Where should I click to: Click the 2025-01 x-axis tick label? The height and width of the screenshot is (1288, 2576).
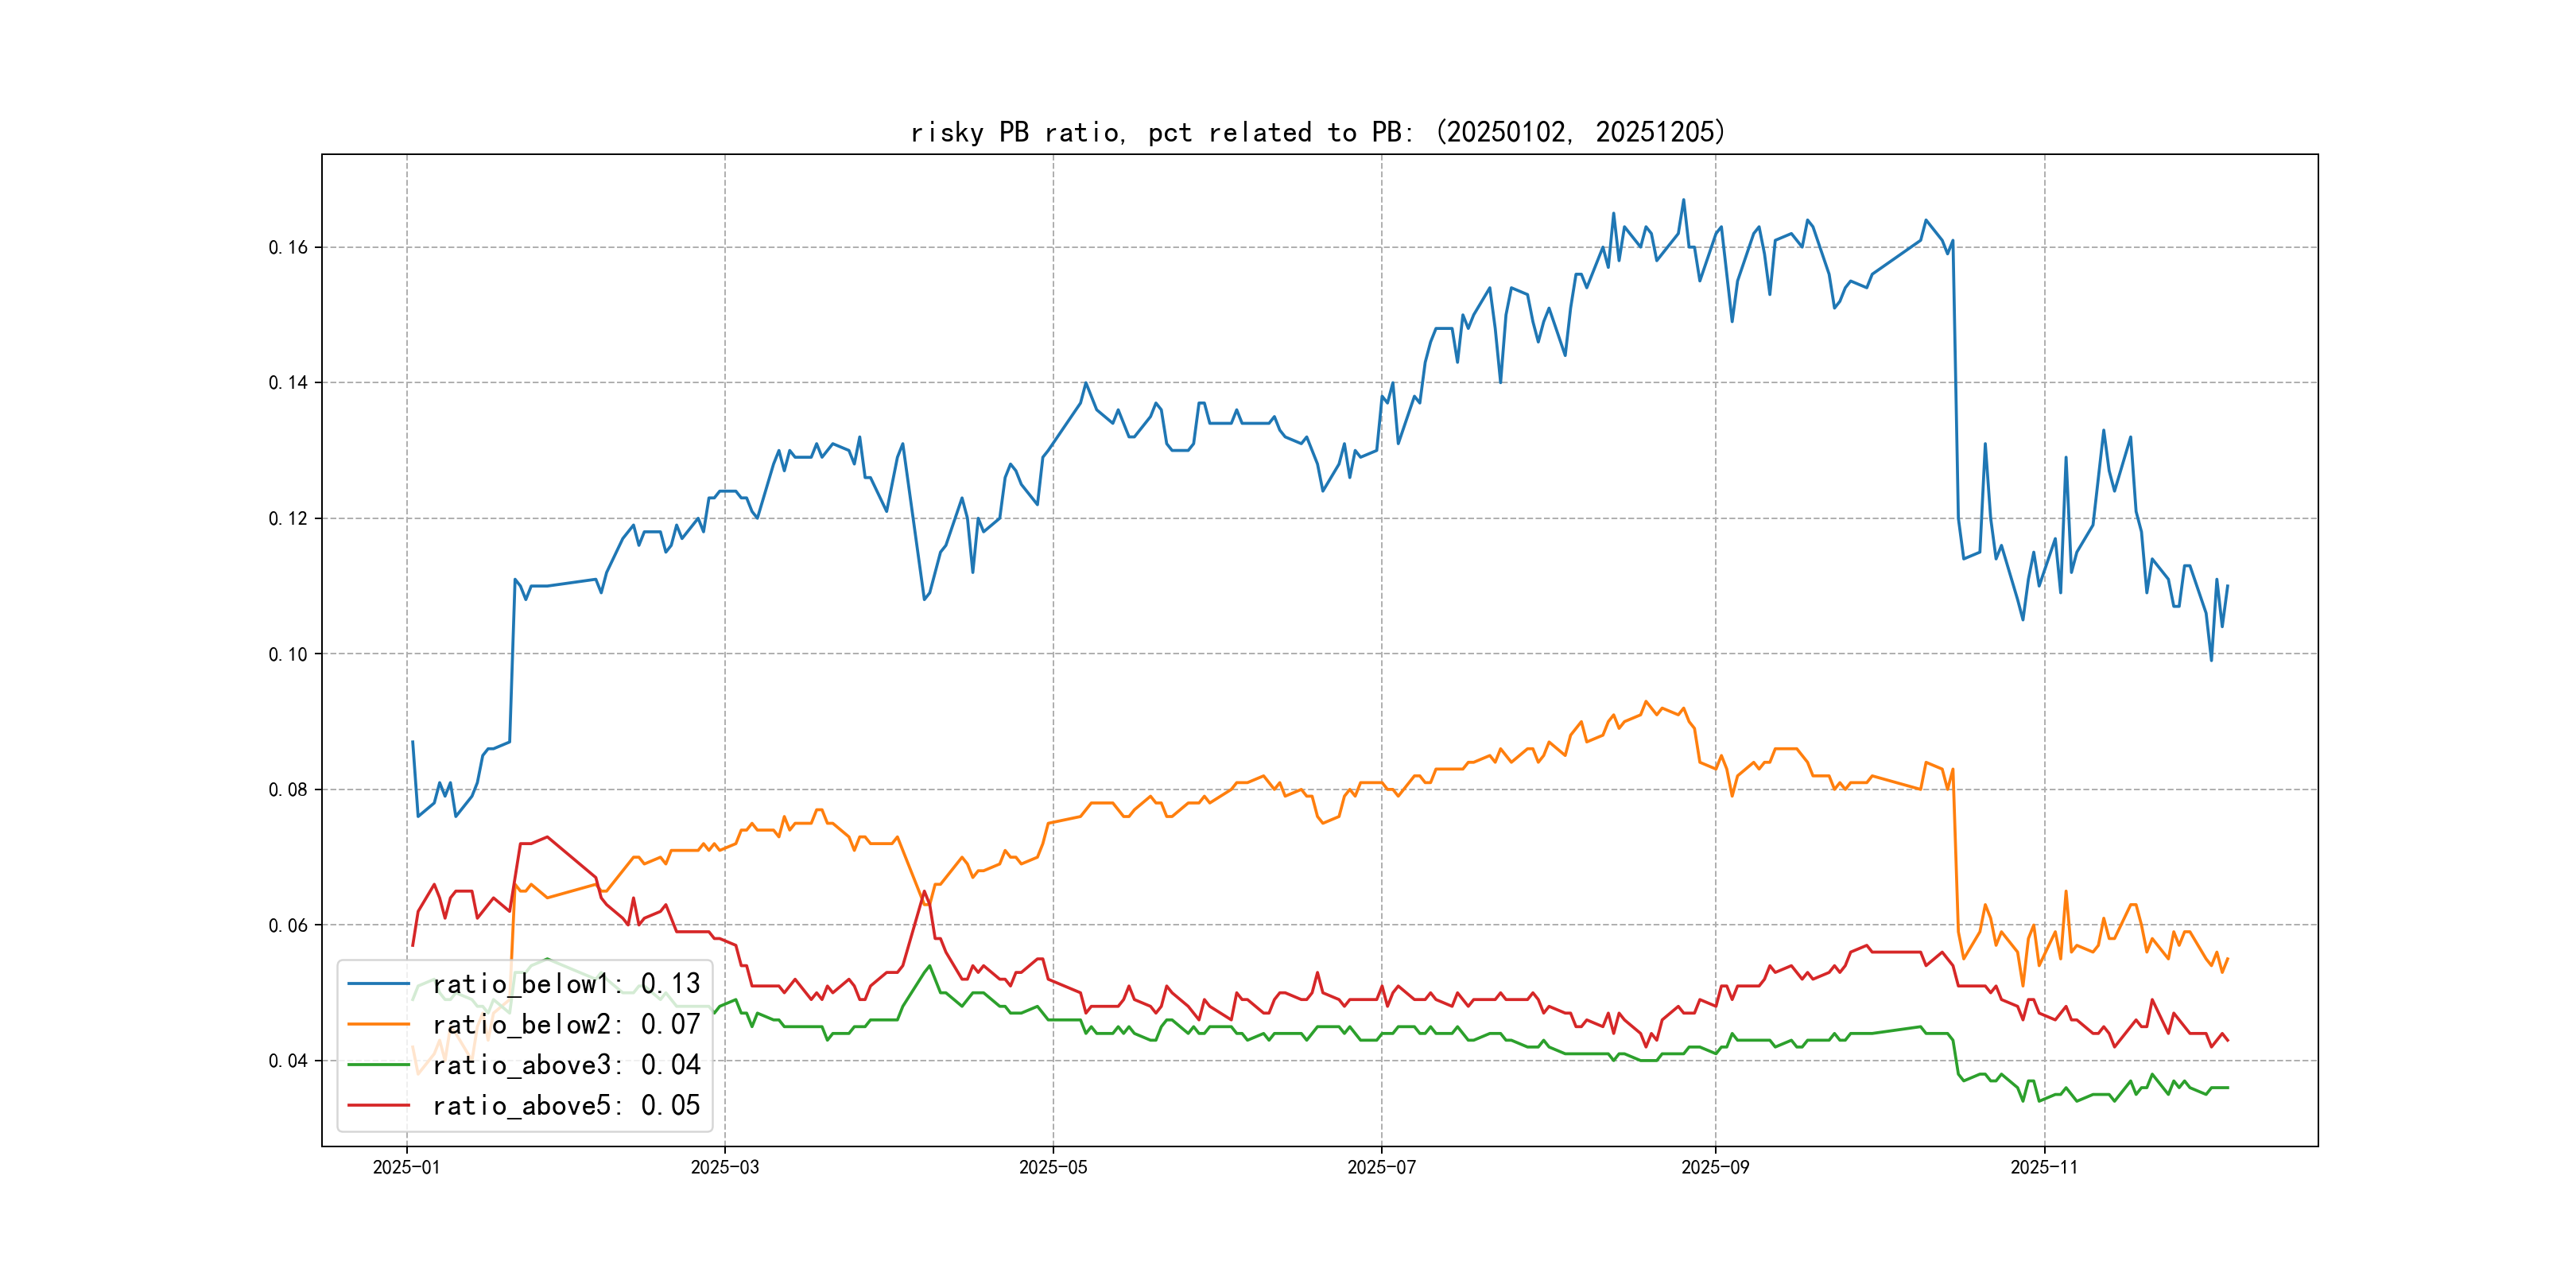pos(406,1167)
